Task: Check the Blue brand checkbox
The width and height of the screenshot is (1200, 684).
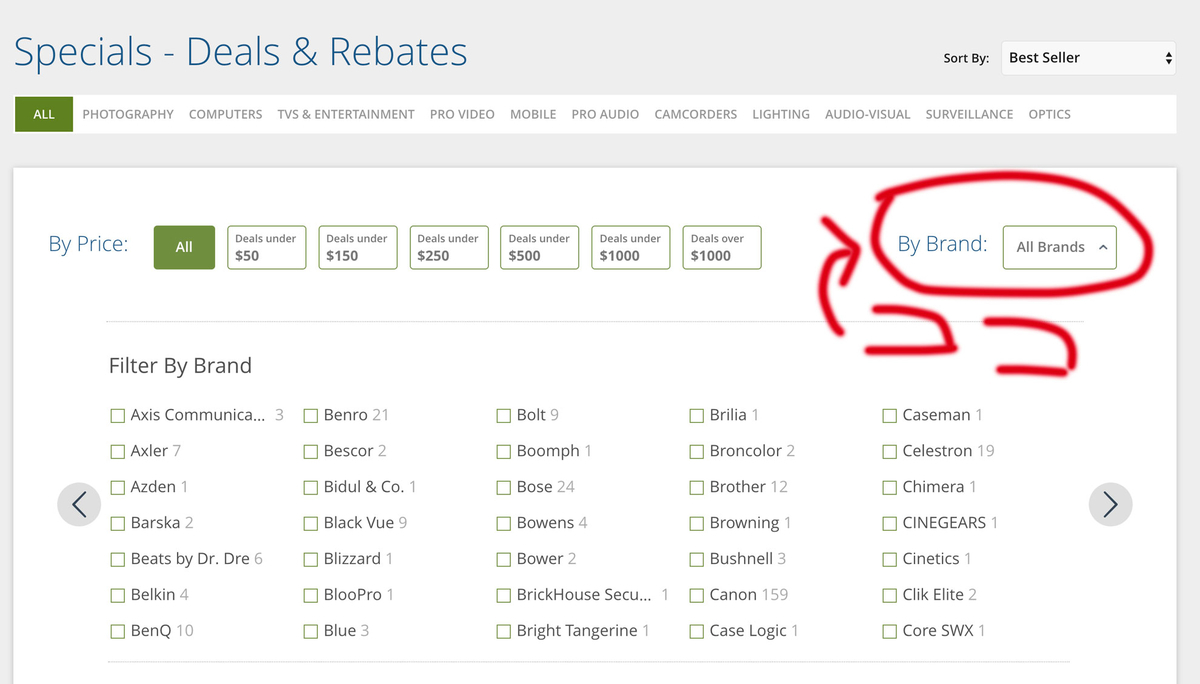Action: click(311, 631)
